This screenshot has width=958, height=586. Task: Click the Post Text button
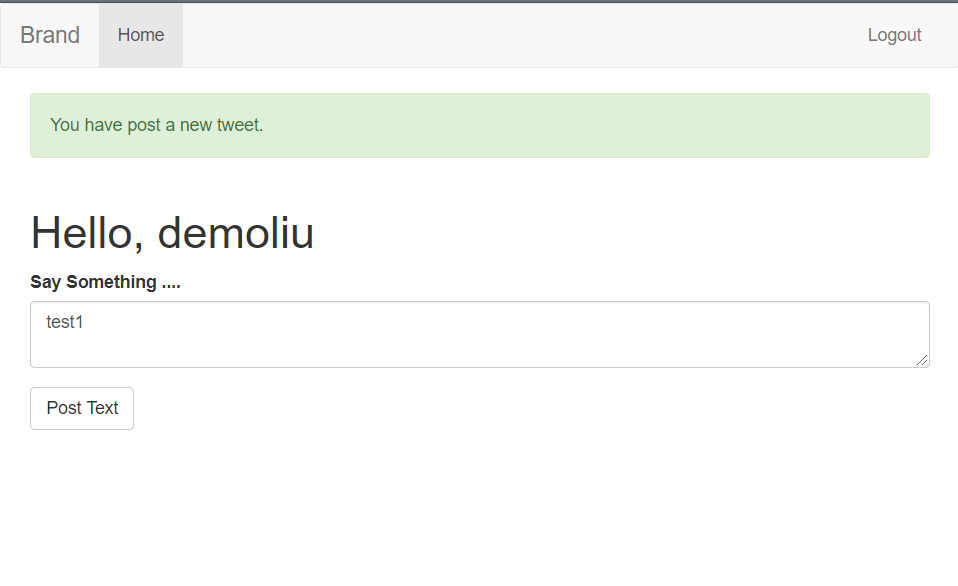[82, 408]
